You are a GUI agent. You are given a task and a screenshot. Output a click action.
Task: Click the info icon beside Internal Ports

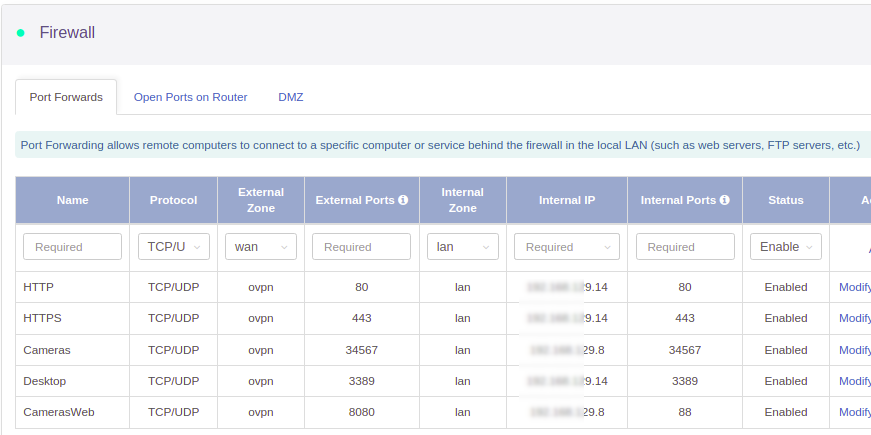[724, 200]
